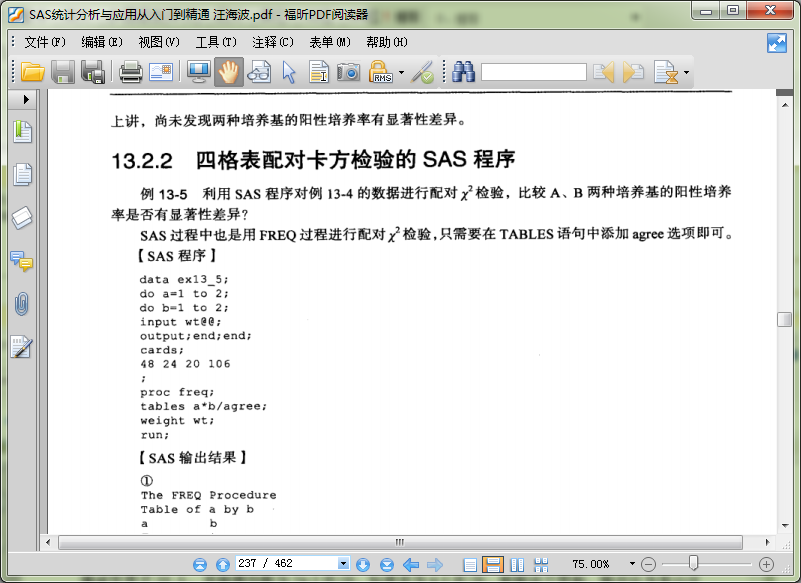Click the search options page icon

click(666, 72)
